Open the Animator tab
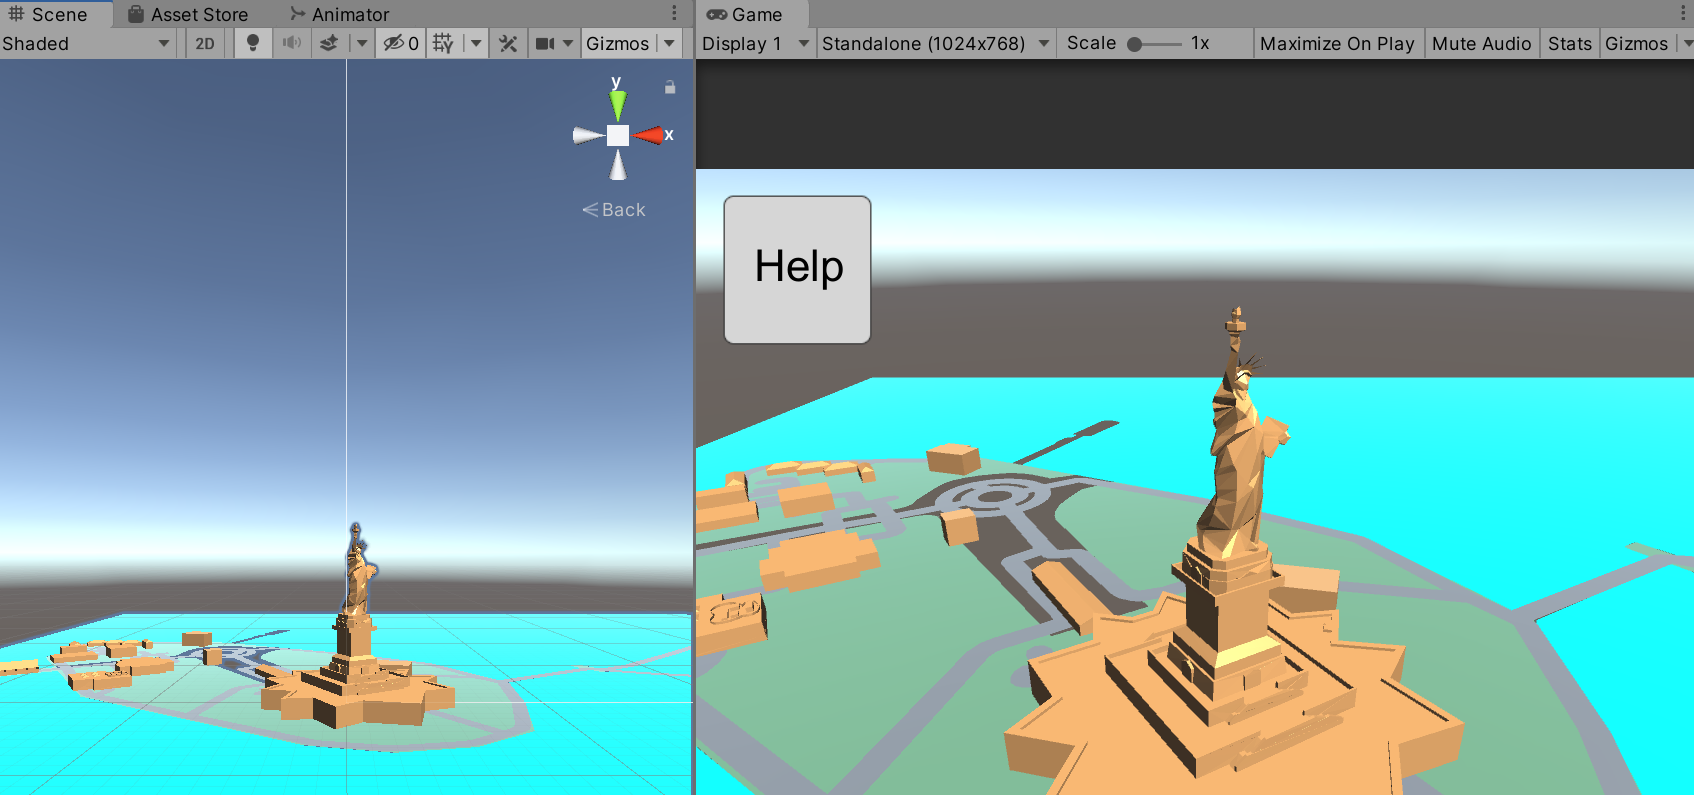The width and height of the screenshot is (1694, 795). point(339,14)
